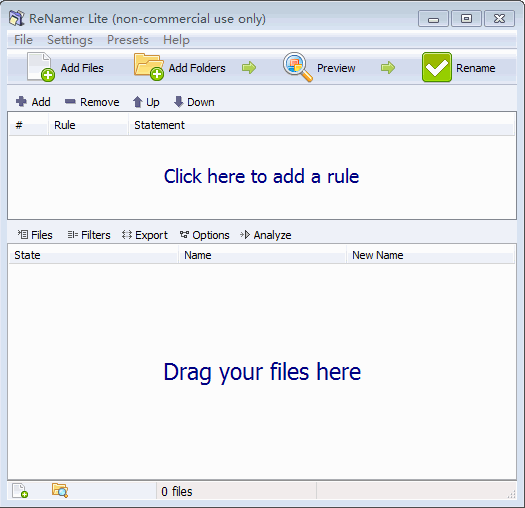Open the Analyze tool
The height and width of the screenshot is (508, 525).
tap(266, 235)
